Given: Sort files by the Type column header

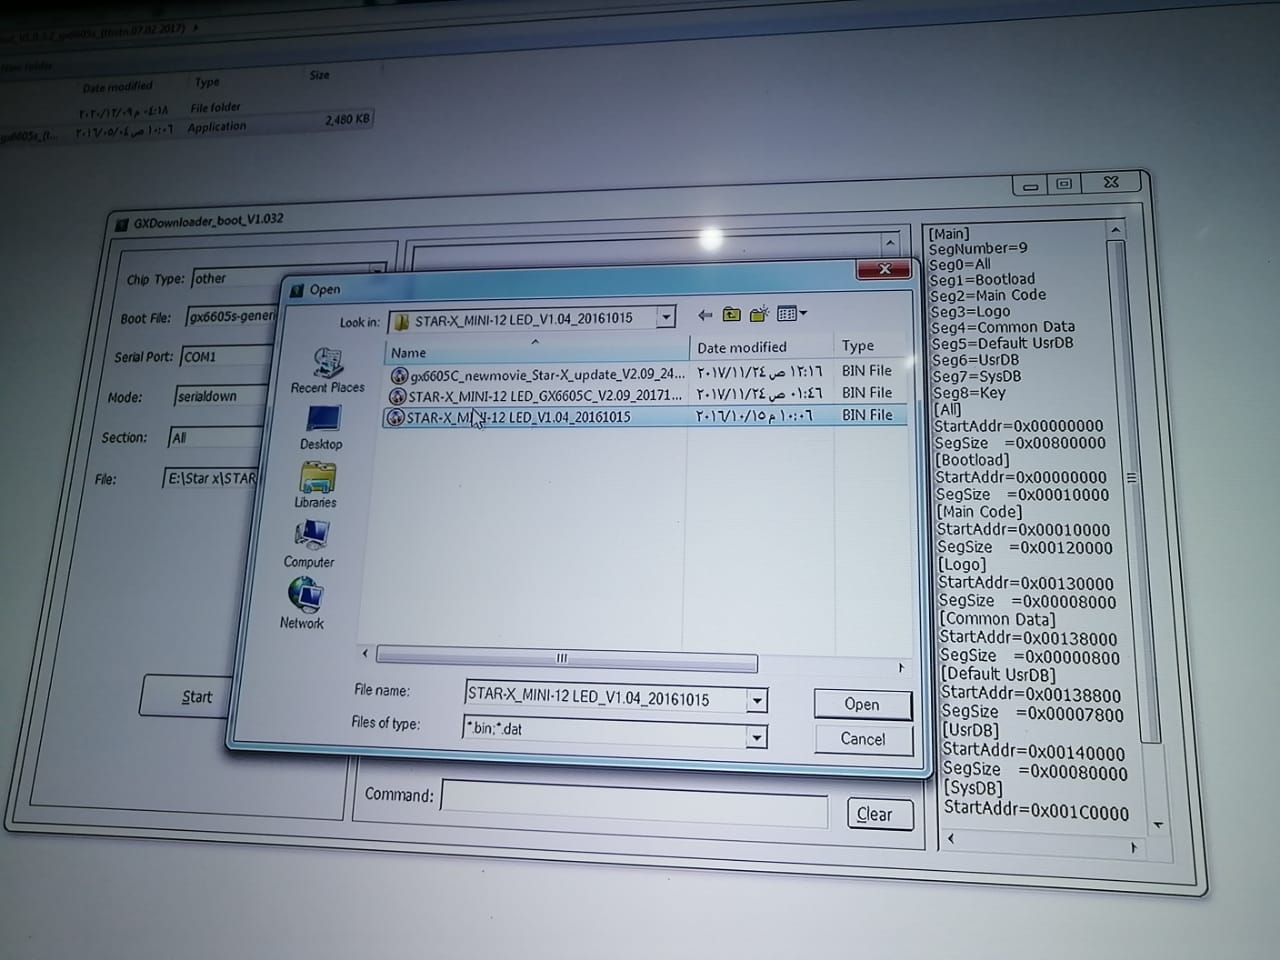Looking at the screenshot, I should (x=870, y=345).
